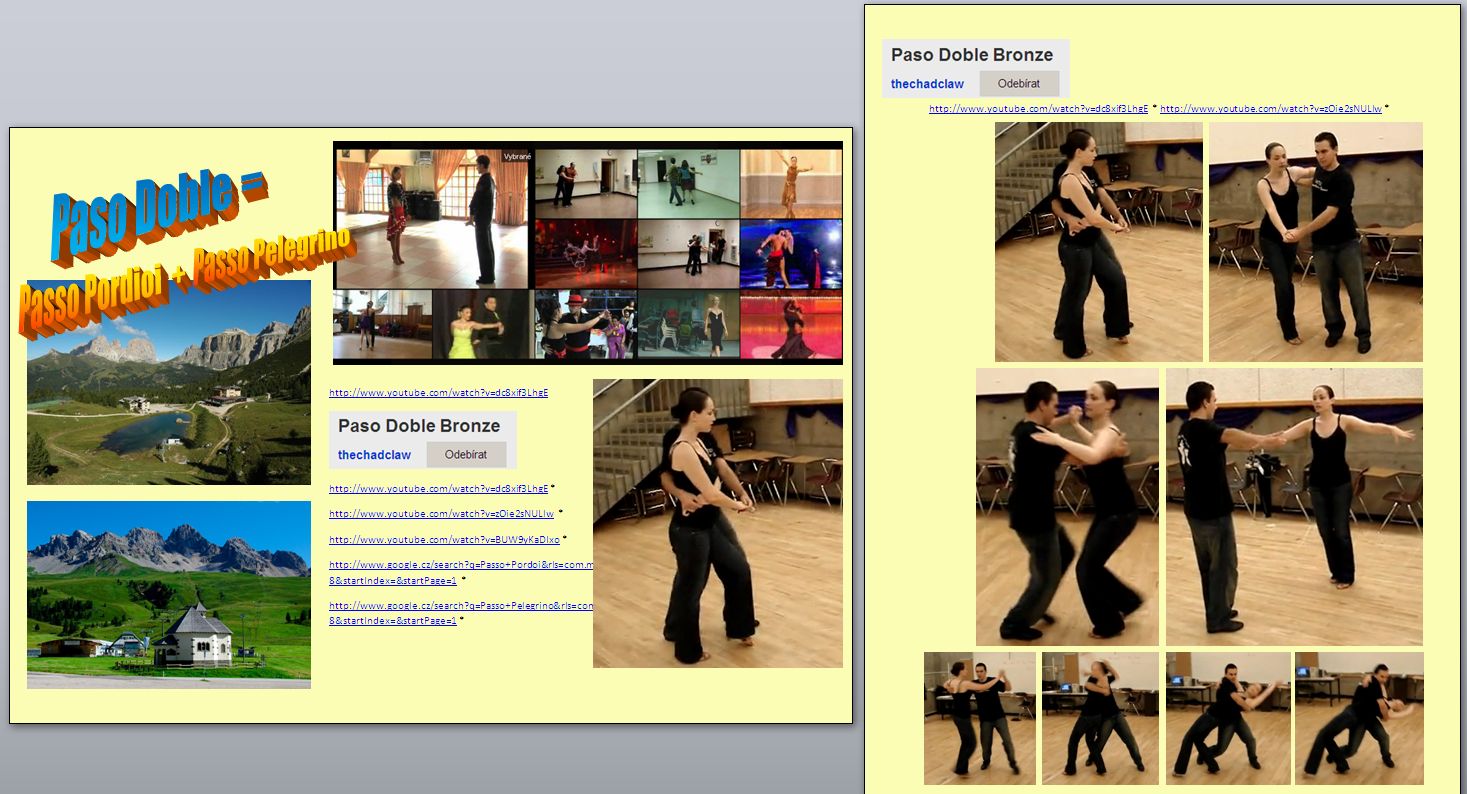The height and width of the screenshot is (794, 1467).
Task: Open the thechadclaw channel link on left slide
Action: pyautogui.click(x=374, y=455)
